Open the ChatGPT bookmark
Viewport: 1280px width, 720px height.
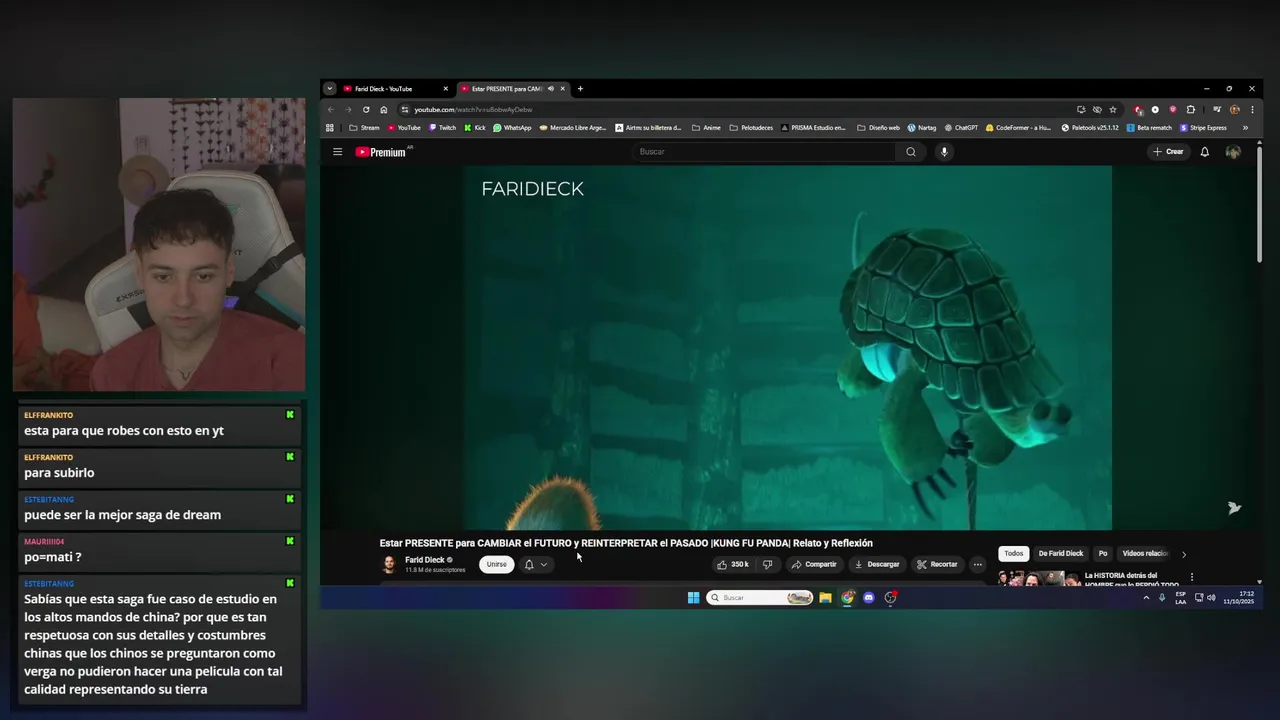click(960, 128)
